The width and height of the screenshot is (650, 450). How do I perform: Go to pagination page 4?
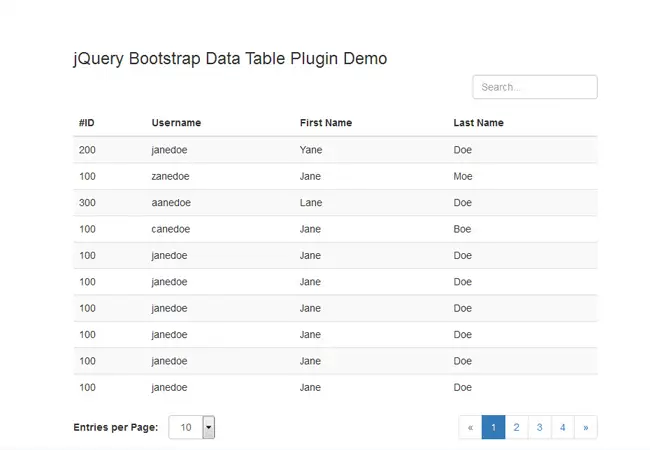coord(563,427)
